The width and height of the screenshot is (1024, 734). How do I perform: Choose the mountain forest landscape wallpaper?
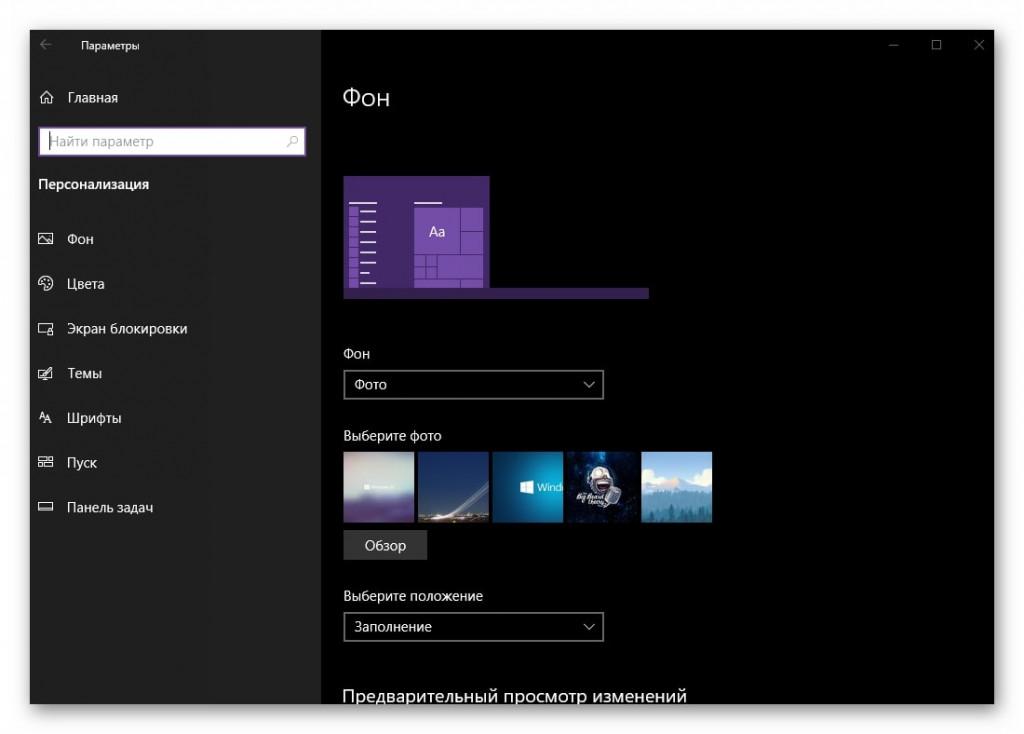676,487
